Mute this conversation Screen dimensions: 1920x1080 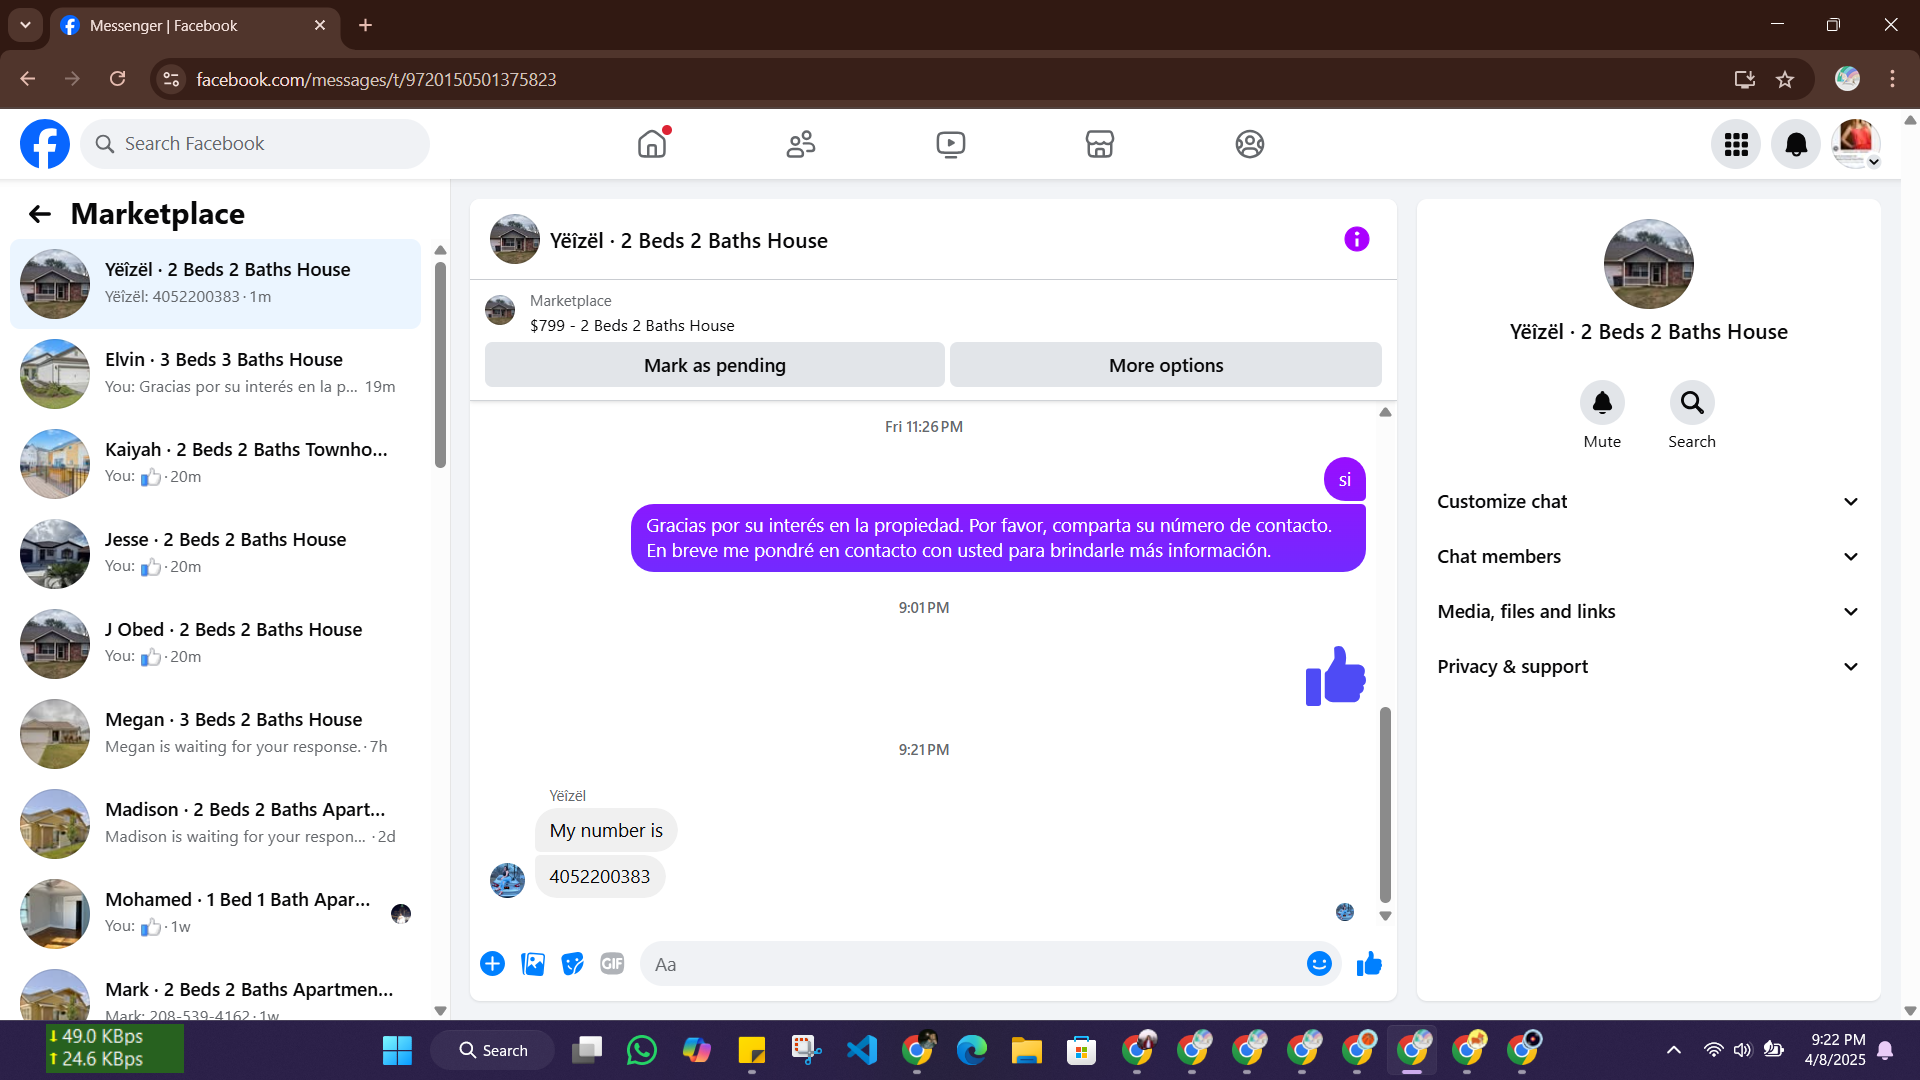point(1602,403)
